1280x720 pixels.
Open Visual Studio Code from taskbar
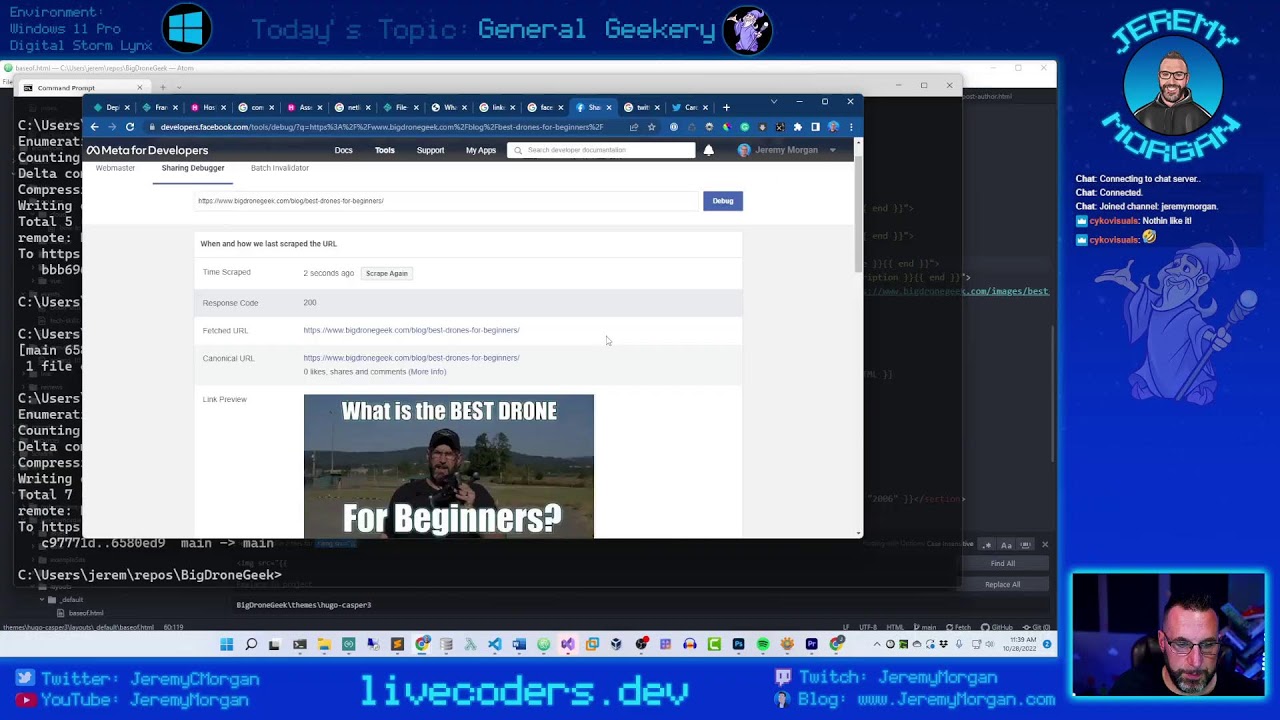click(494, 644)
